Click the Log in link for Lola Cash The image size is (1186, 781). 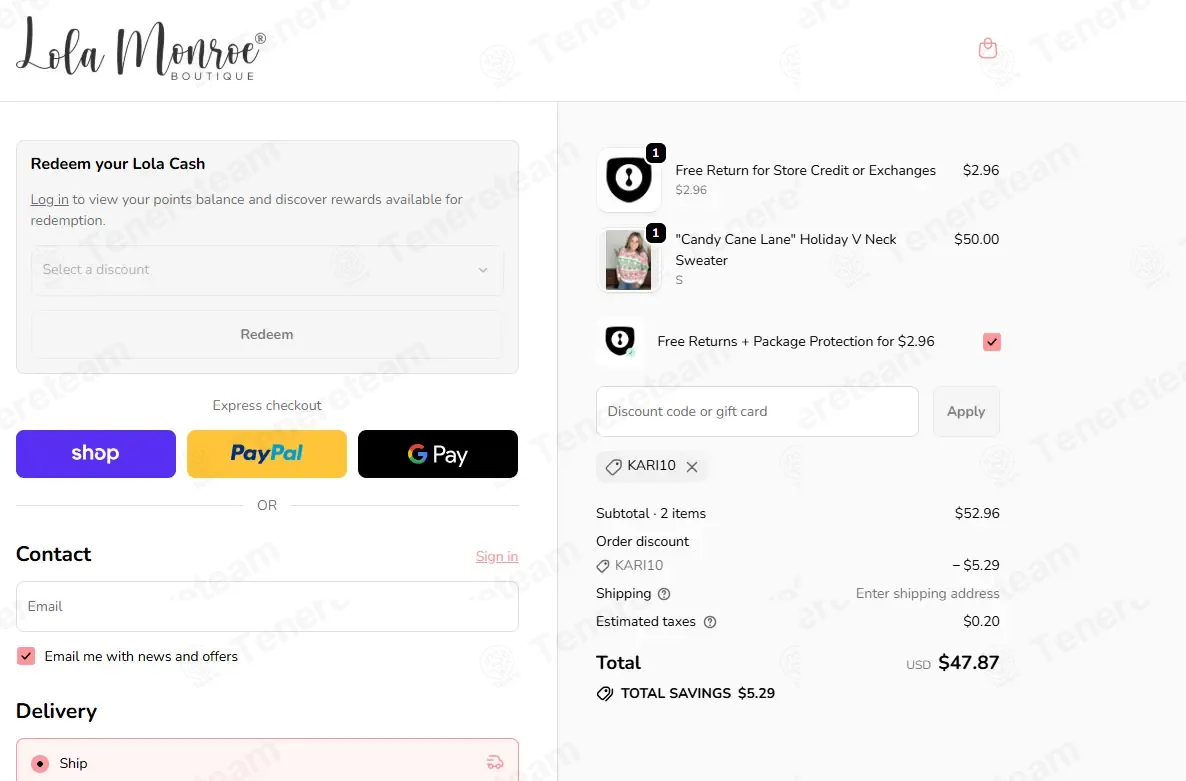tap(49, 199)
